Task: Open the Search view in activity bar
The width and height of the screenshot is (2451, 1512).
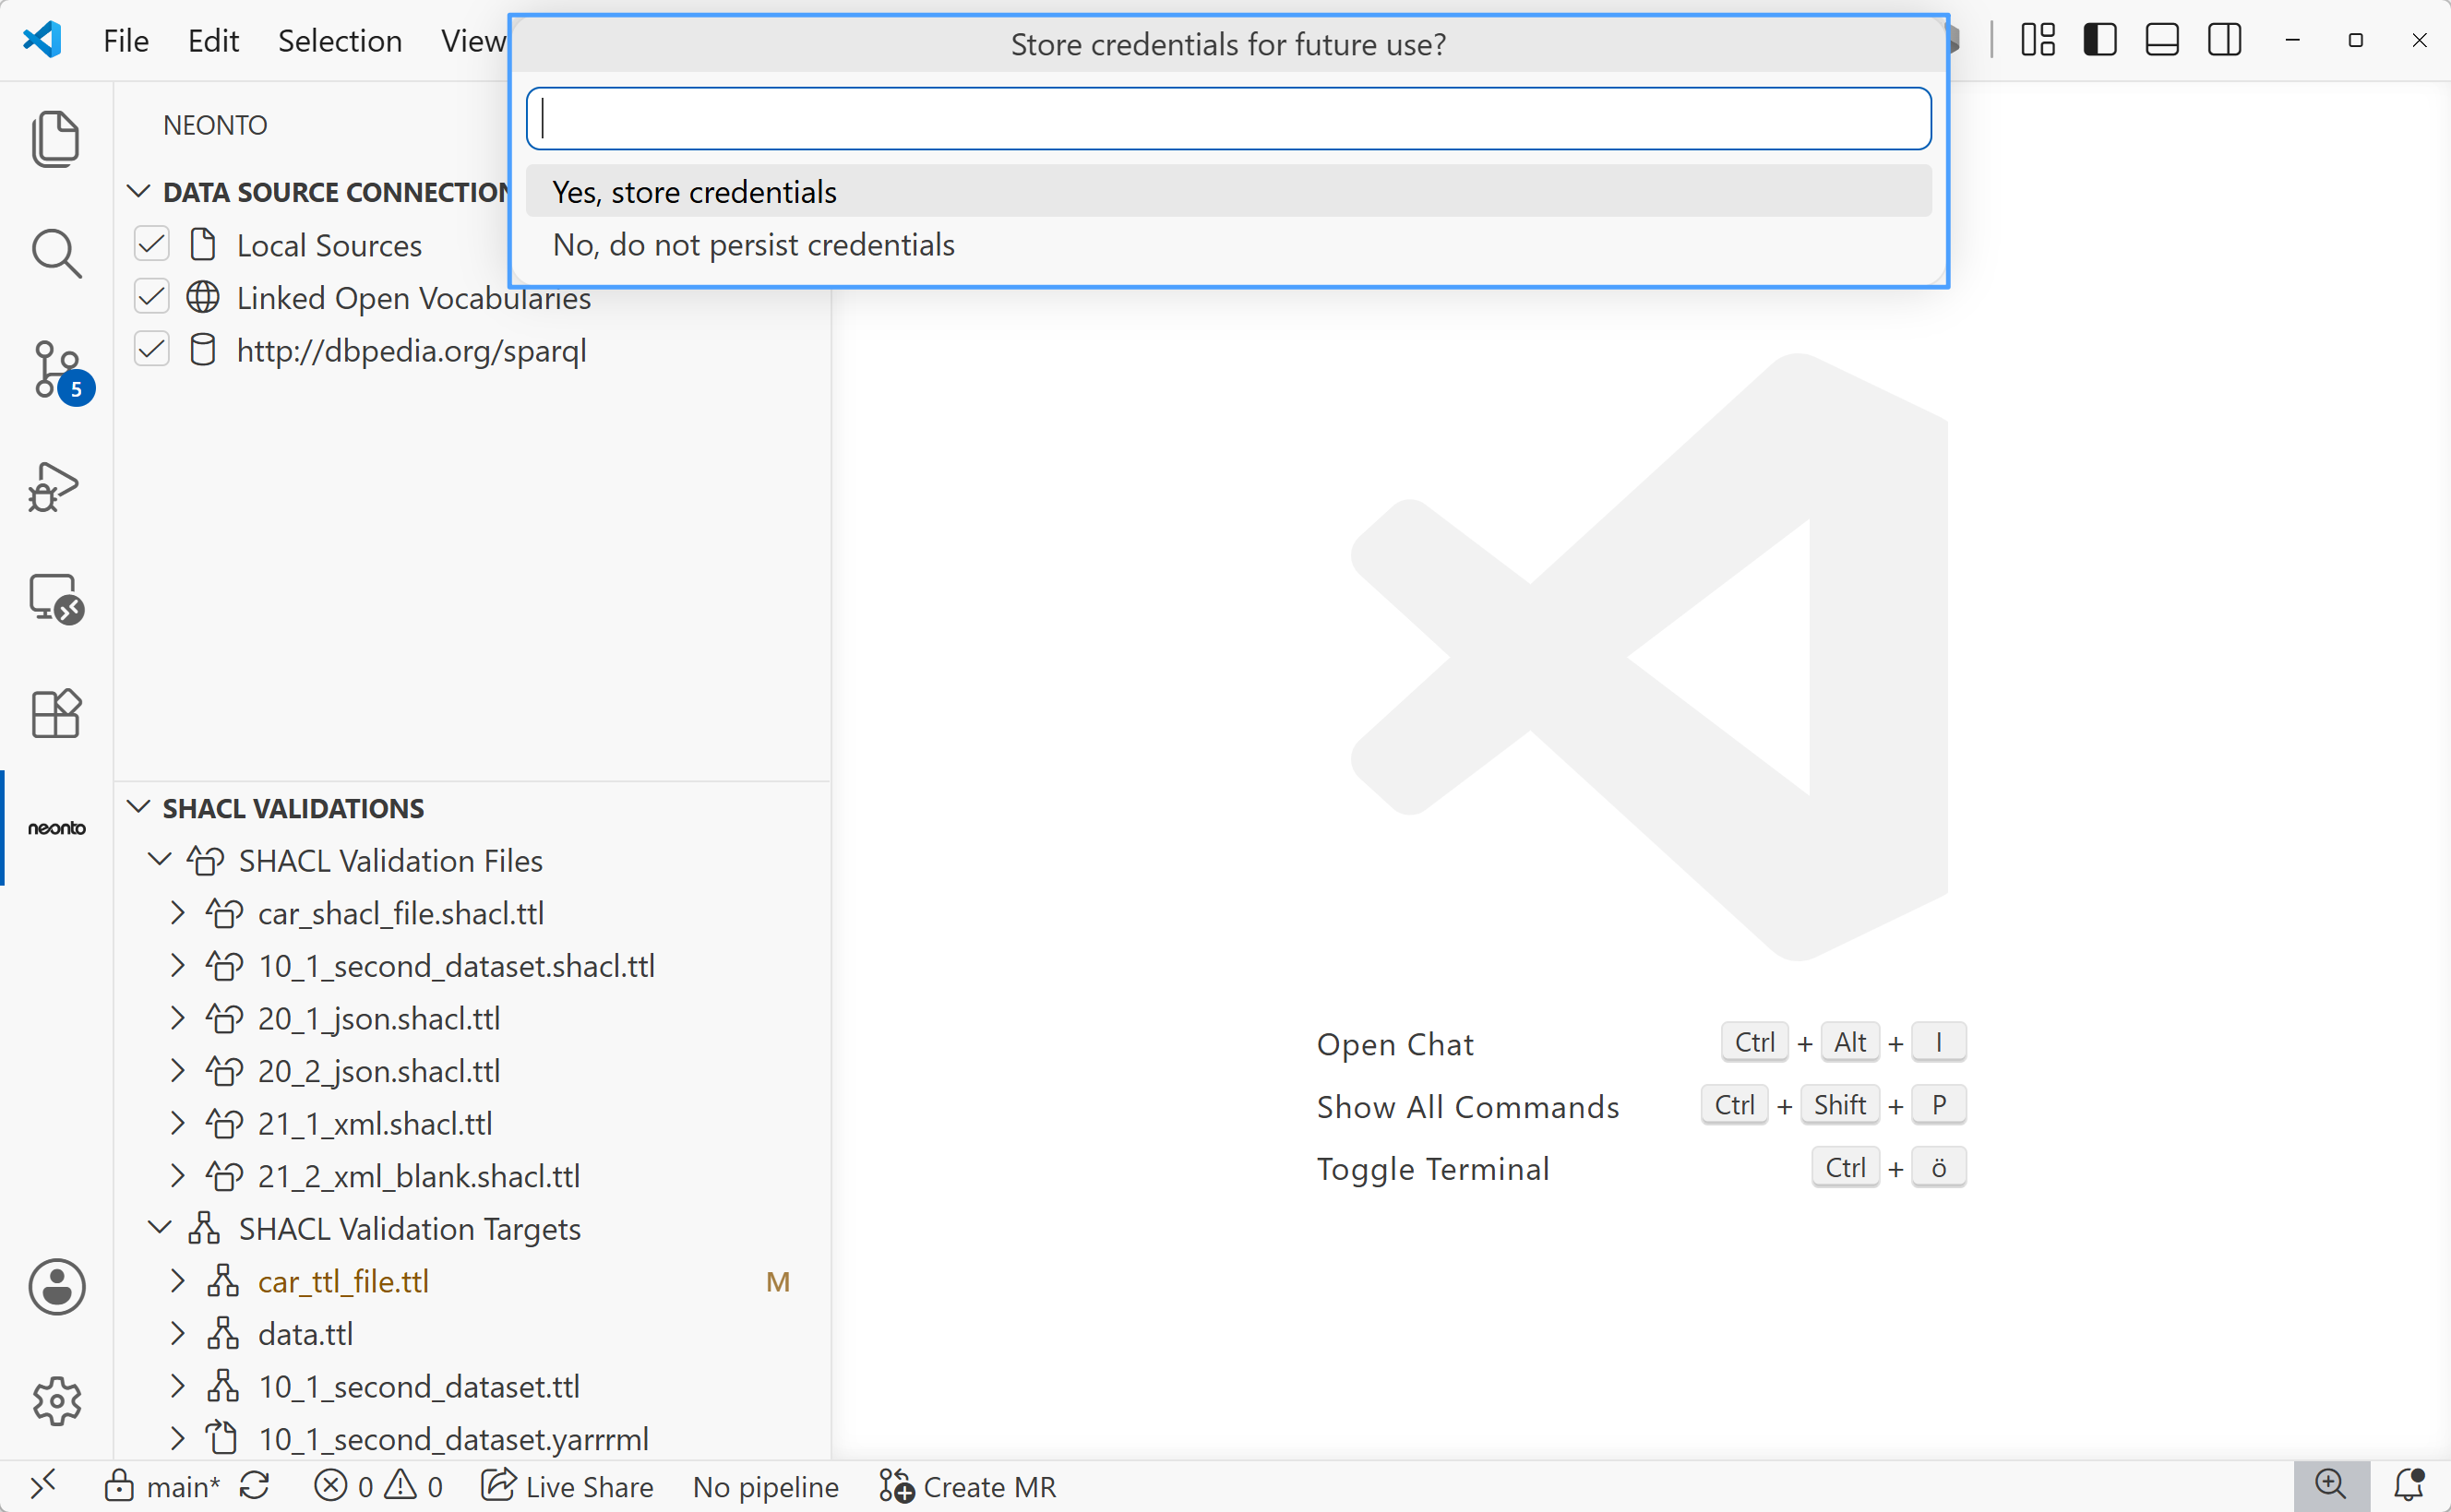Action: pyautogui.click(x=56, y=253)
